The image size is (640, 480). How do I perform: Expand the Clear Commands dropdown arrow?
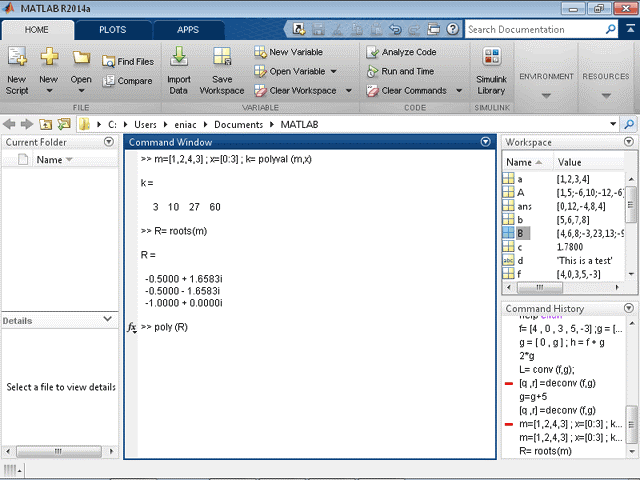click(459, 91)
